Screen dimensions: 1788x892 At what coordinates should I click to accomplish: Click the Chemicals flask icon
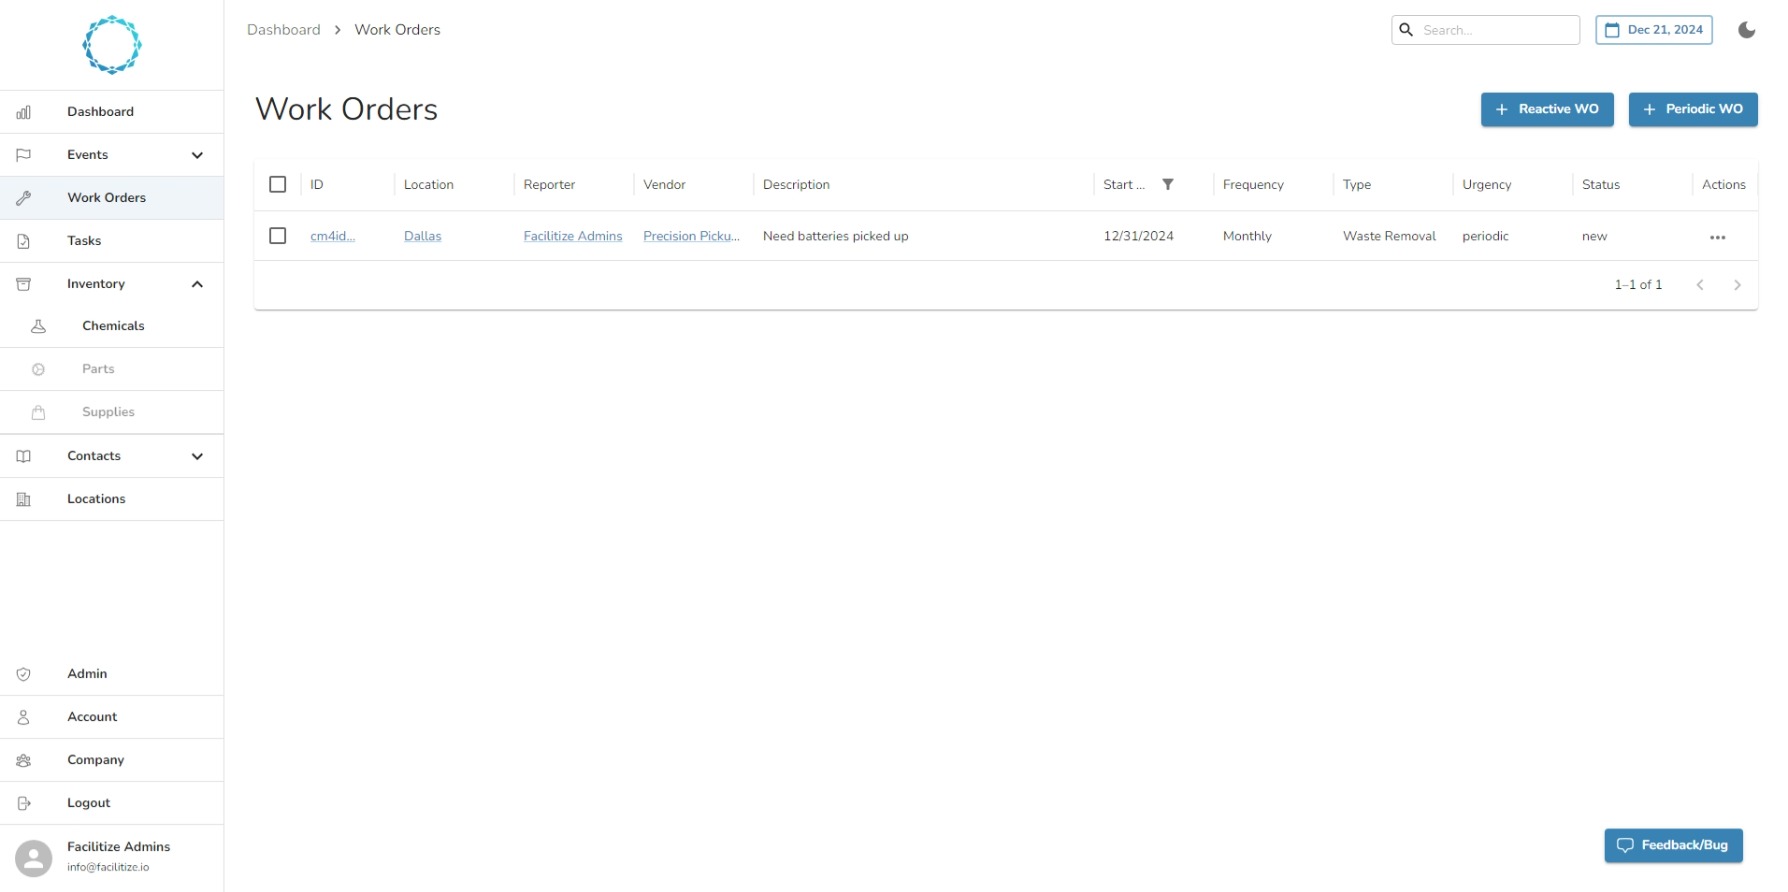point(39,326)
